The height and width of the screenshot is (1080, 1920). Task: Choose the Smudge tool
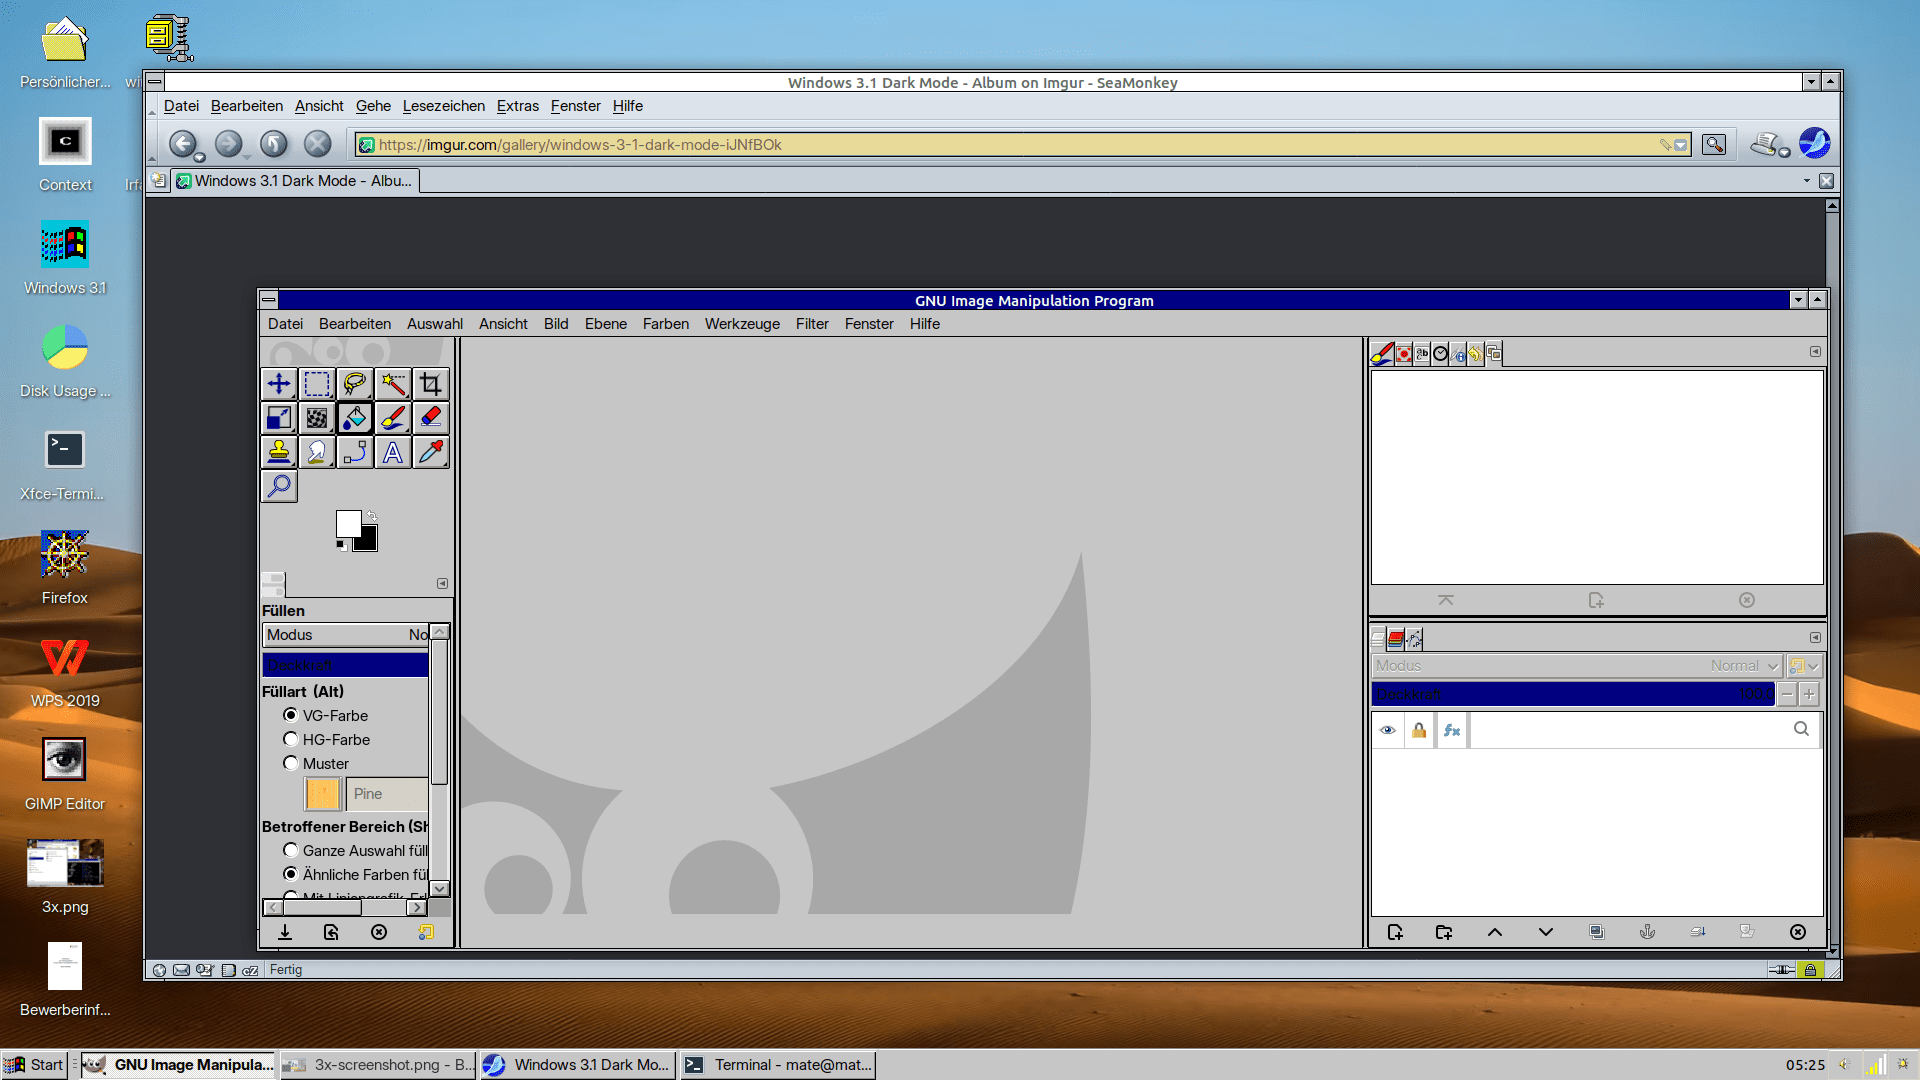click(317, 452)
